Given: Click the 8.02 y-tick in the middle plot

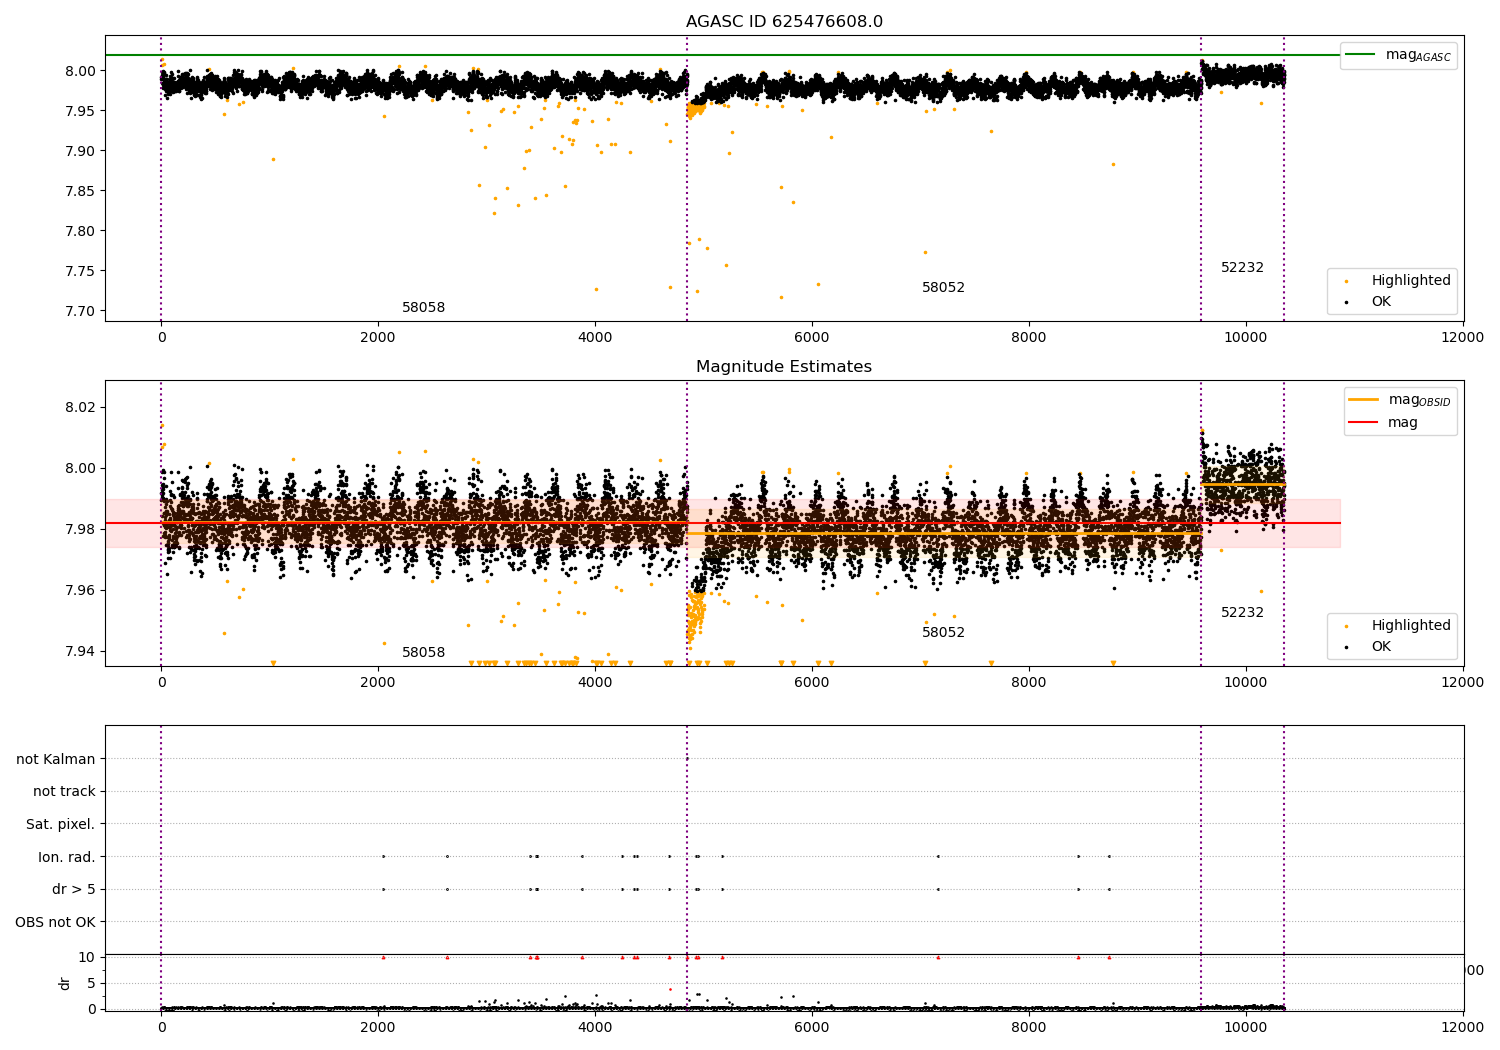Looking at the screenshot, I should [x=81, y=407].
